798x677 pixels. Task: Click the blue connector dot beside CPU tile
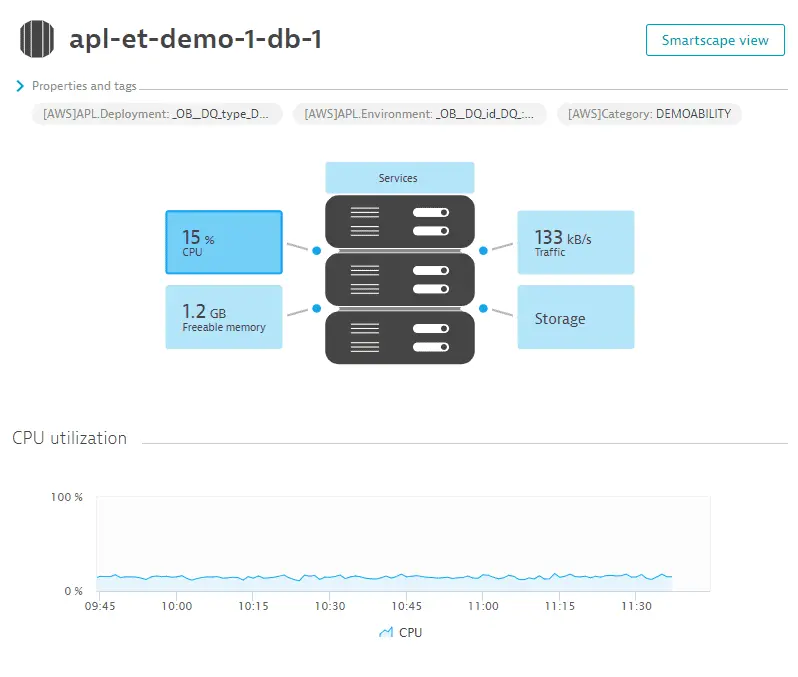coord(317,250)
